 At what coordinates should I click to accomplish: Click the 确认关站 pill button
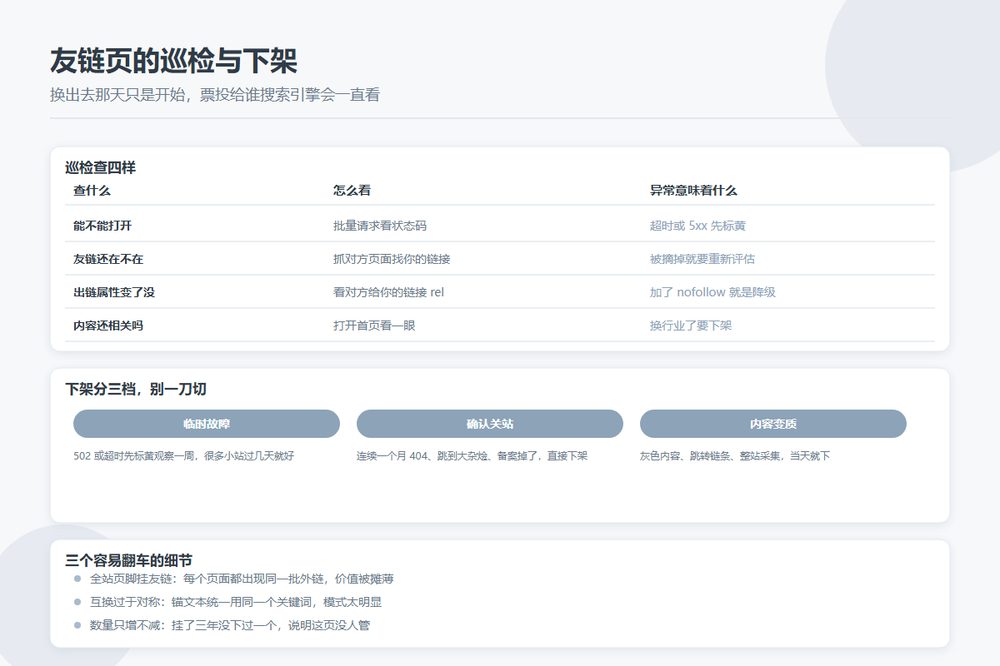pos(490,424)
